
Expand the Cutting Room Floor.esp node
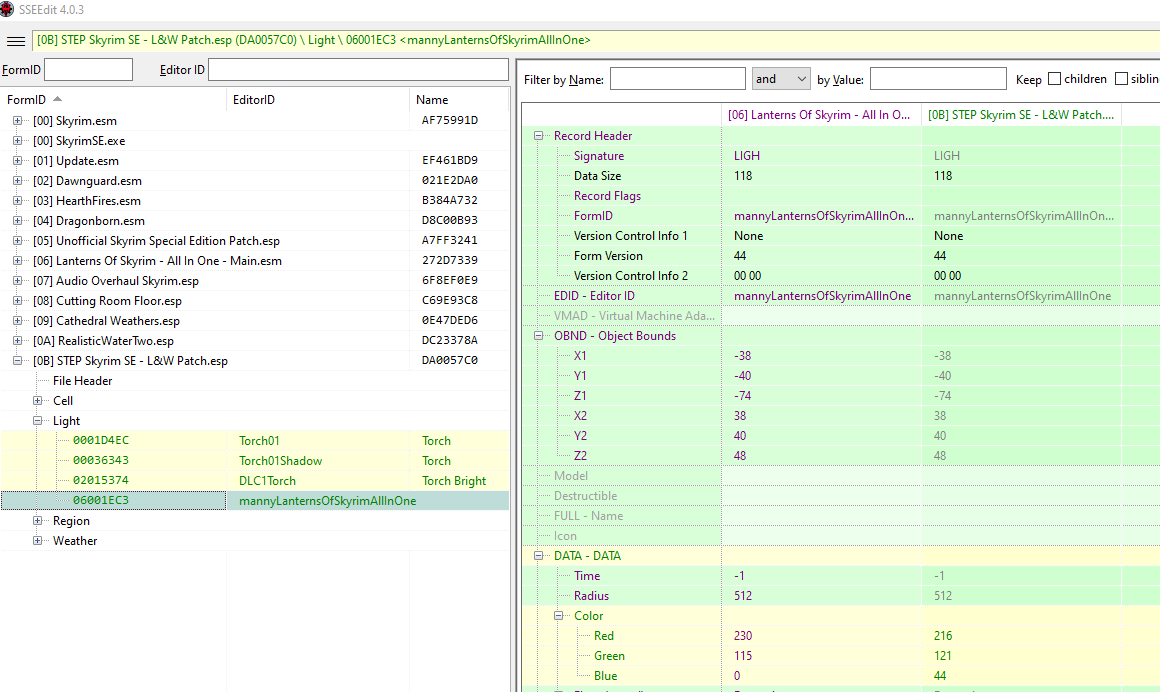[x=17, y=300]
